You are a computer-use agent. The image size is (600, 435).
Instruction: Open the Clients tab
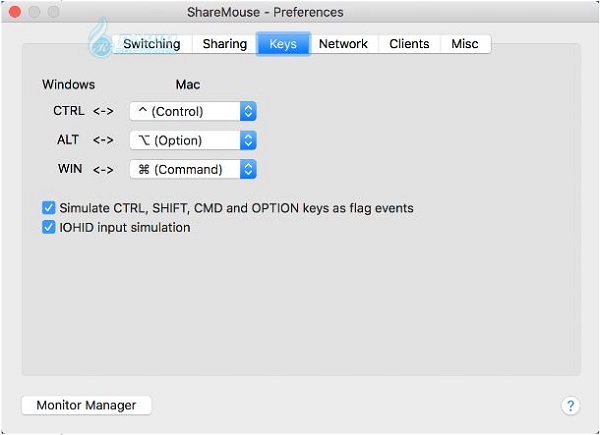click(409, 44)
